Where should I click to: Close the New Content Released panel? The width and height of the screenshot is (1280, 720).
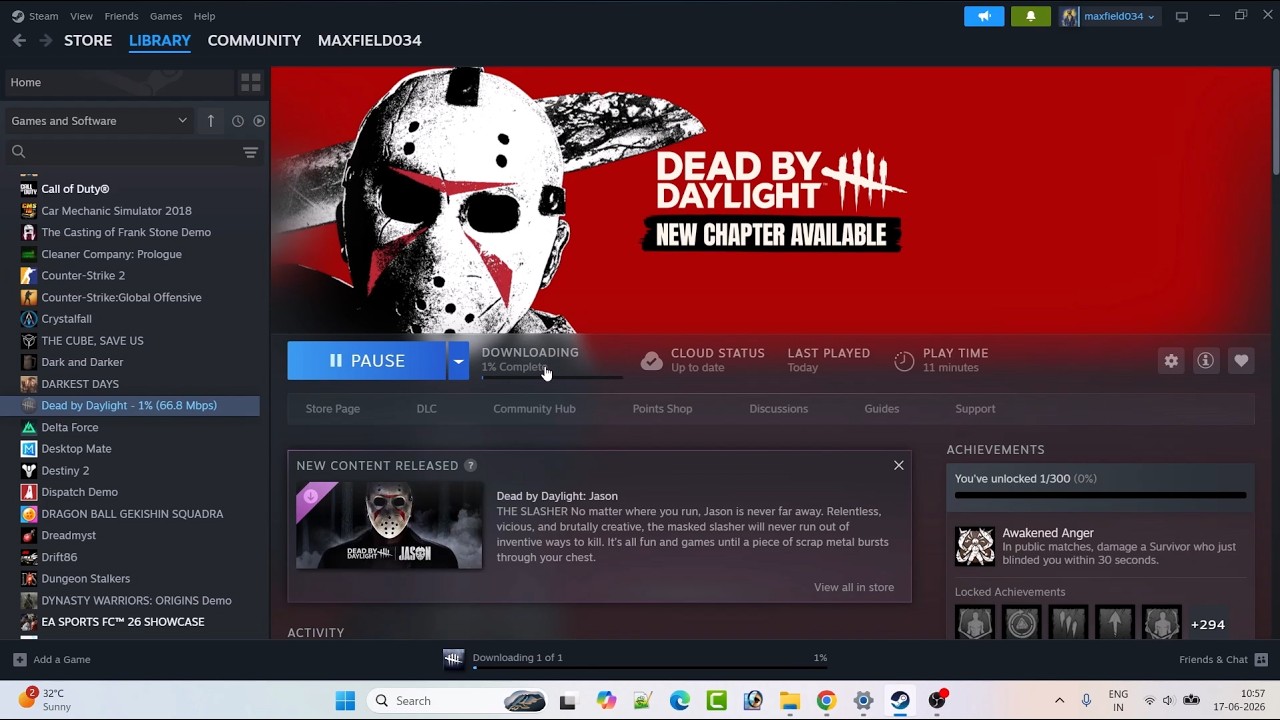click(899, 465)
